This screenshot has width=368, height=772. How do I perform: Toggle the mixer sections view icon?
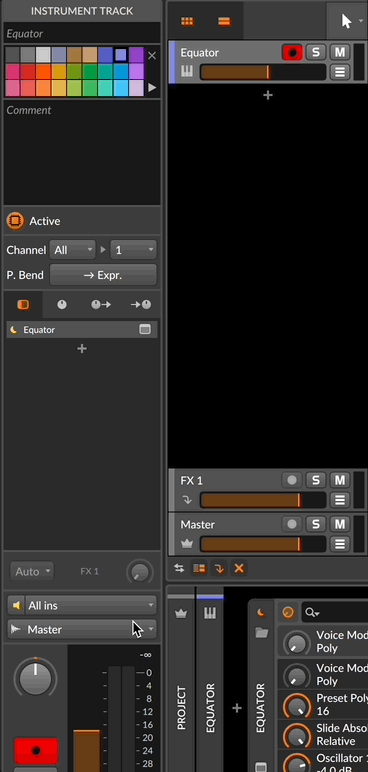[199, 569]
